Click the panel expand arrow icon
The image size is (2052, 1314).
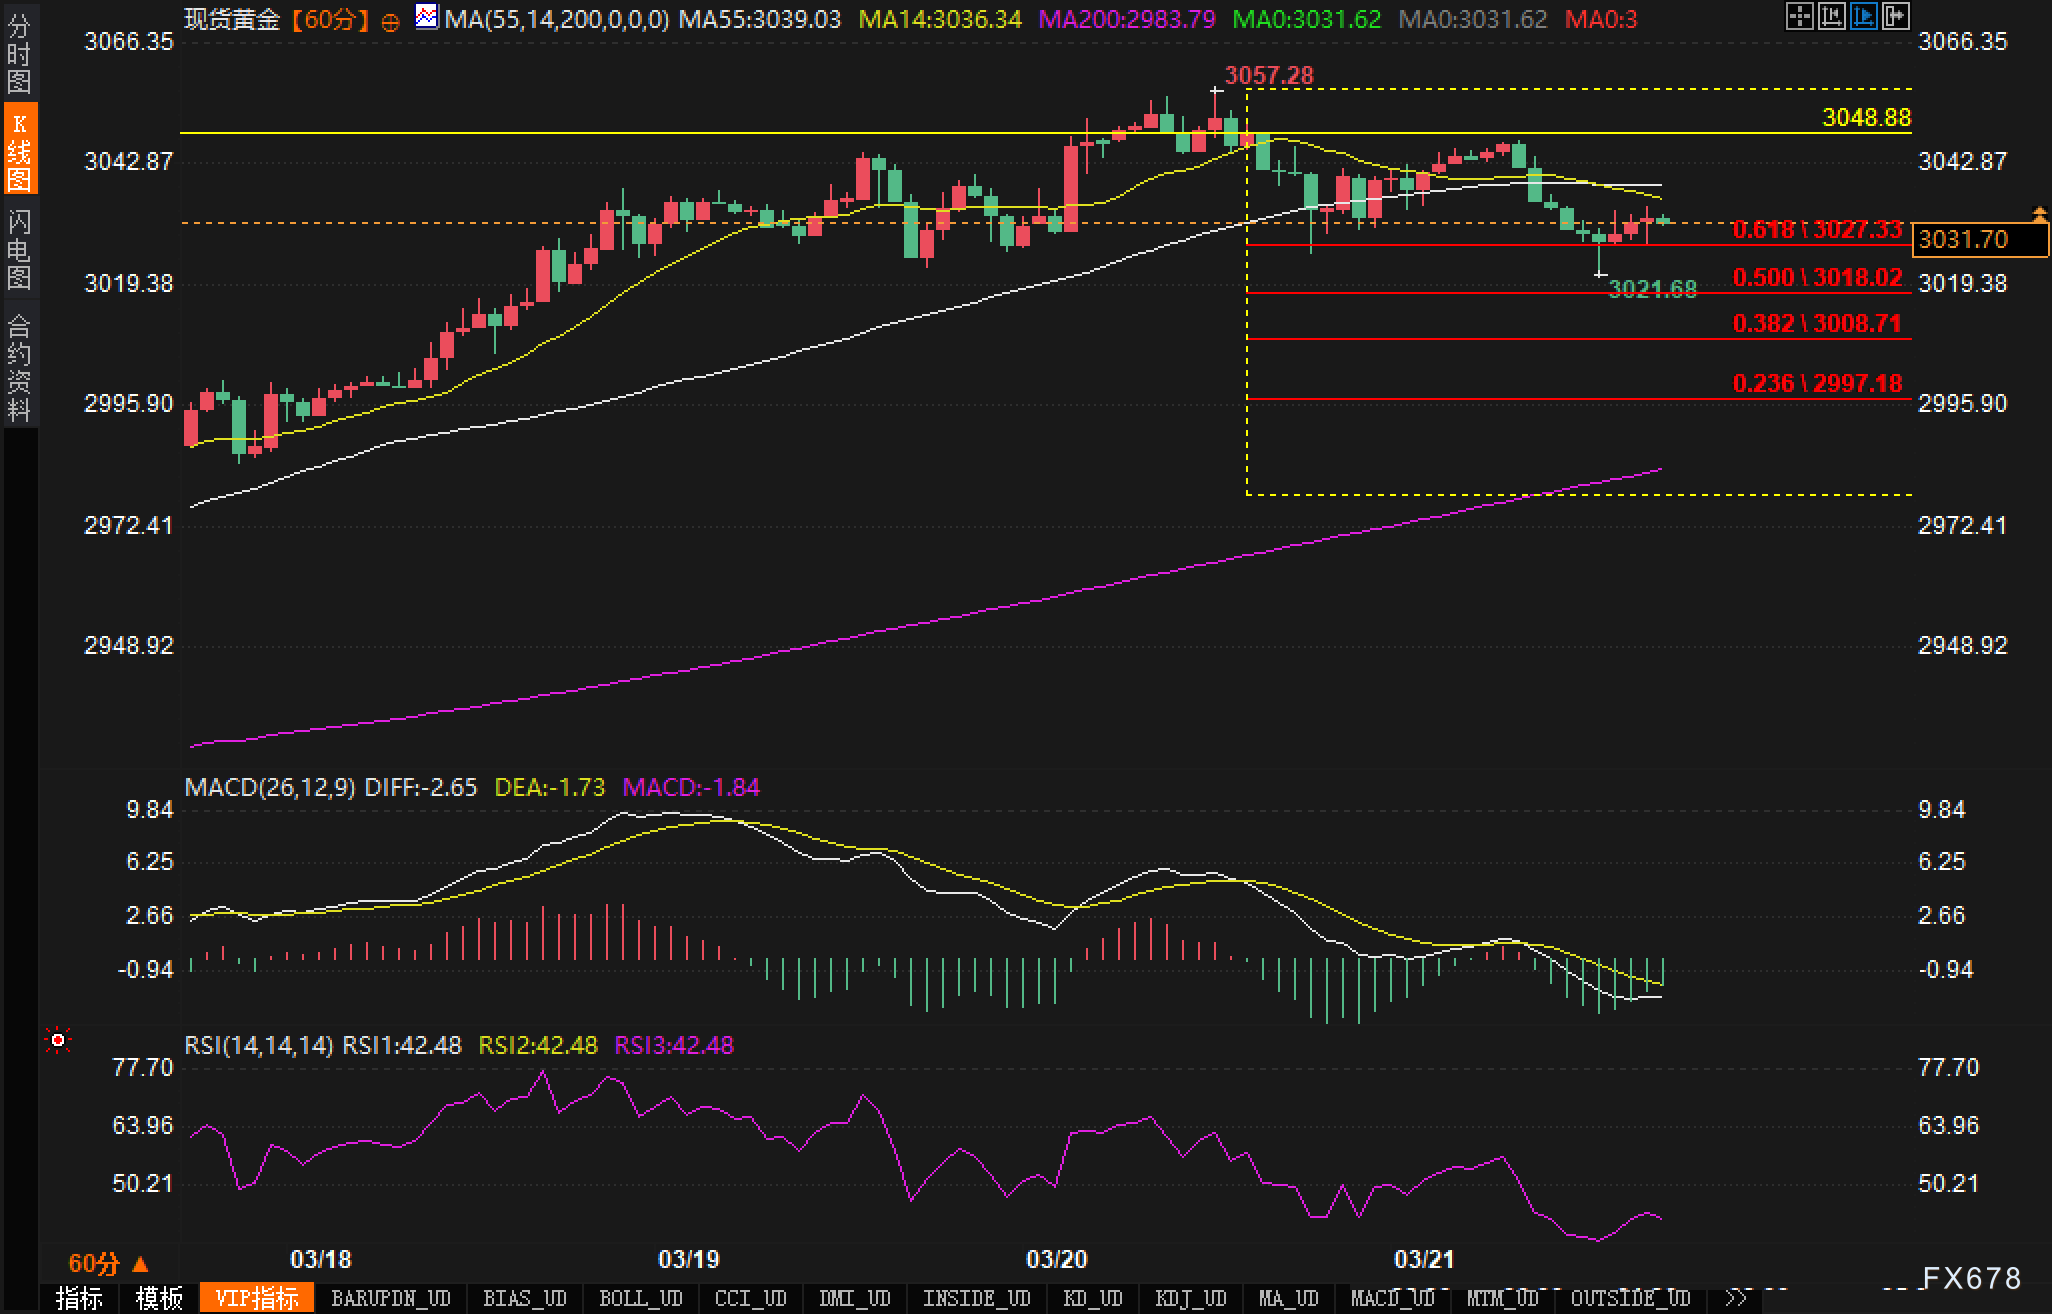coord(1895,16)
